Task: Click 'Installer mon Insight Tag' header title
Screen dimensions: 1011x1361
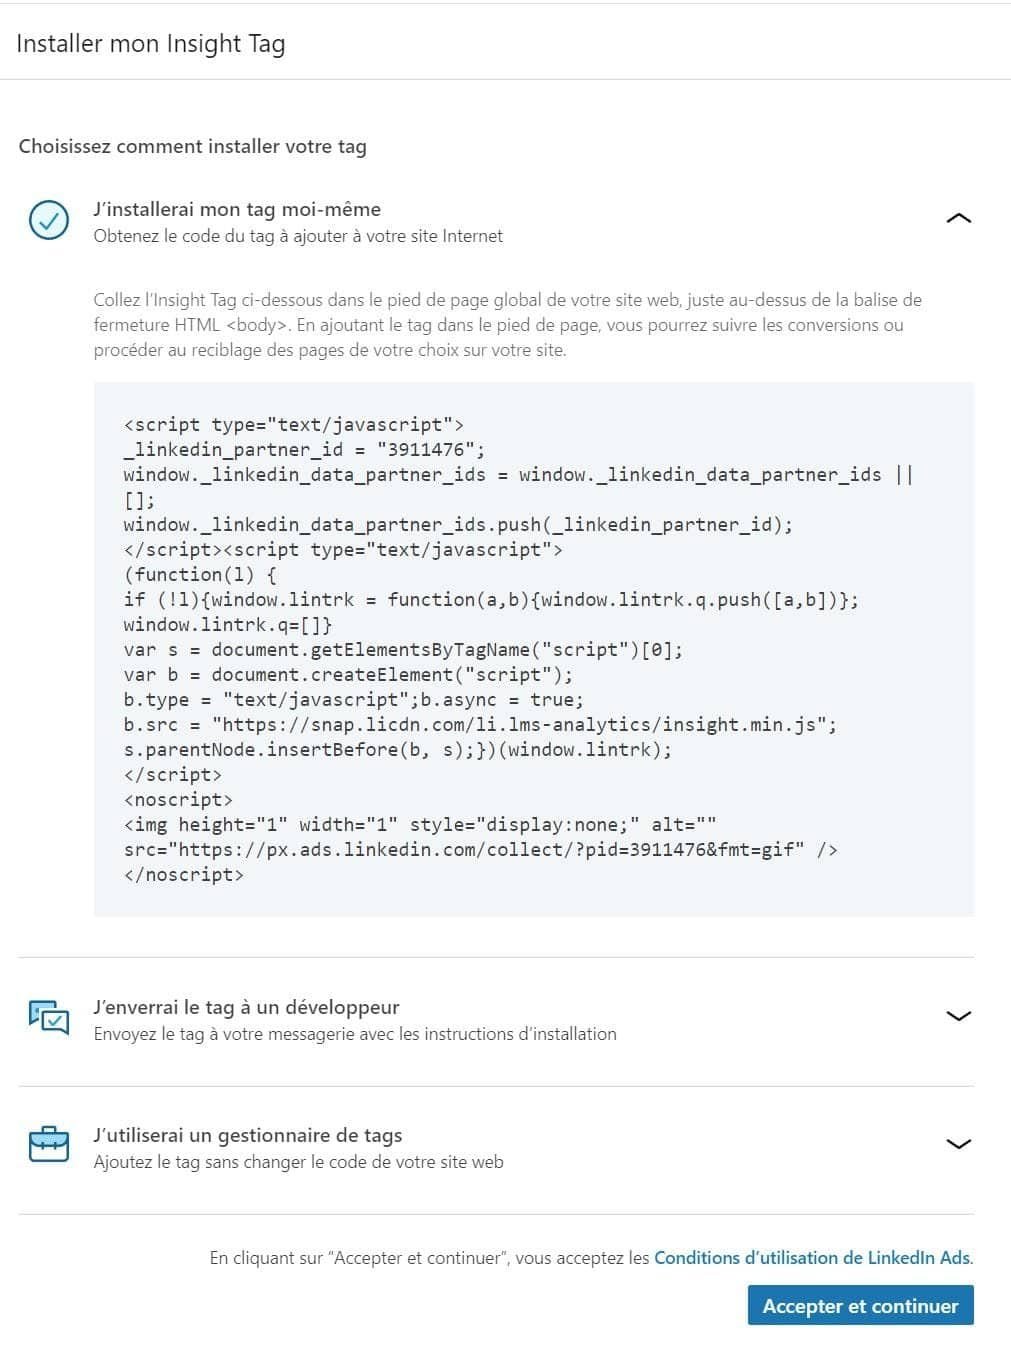Action: 151,44
